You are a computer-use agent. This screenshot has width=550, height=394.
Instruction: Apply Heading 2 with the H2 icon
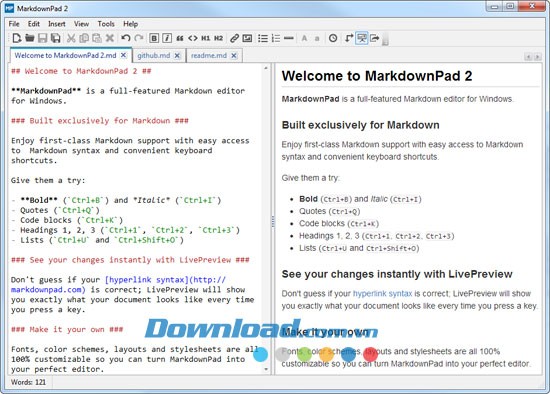click(x=219, y=38)
